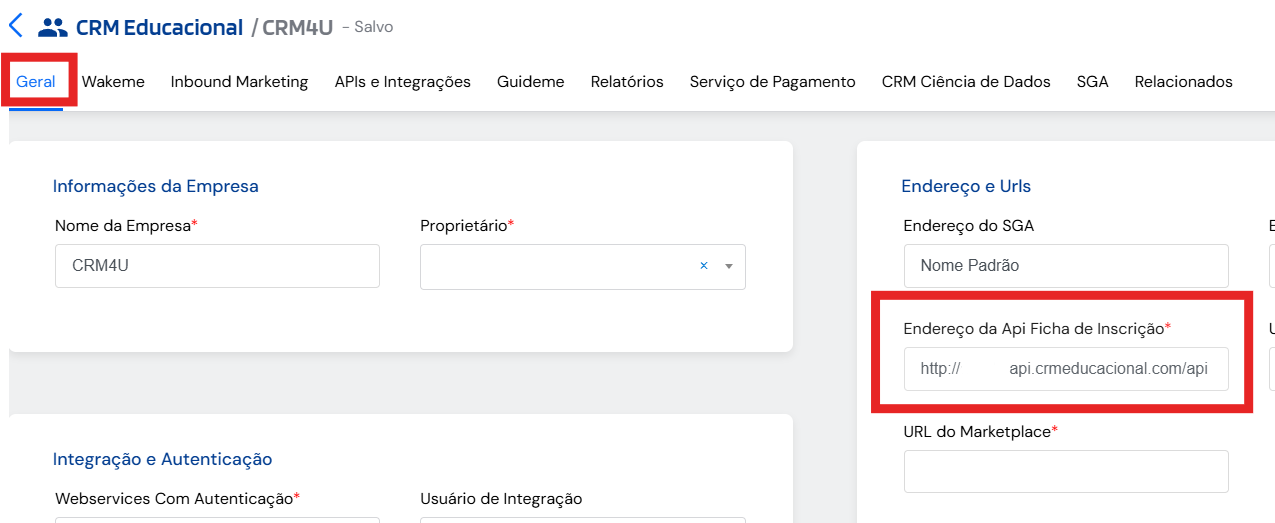Screen dimensions: 1275x523
Task: Click the Endereço da Api Ficha de Inscrição field
Action: point(1066,369)
